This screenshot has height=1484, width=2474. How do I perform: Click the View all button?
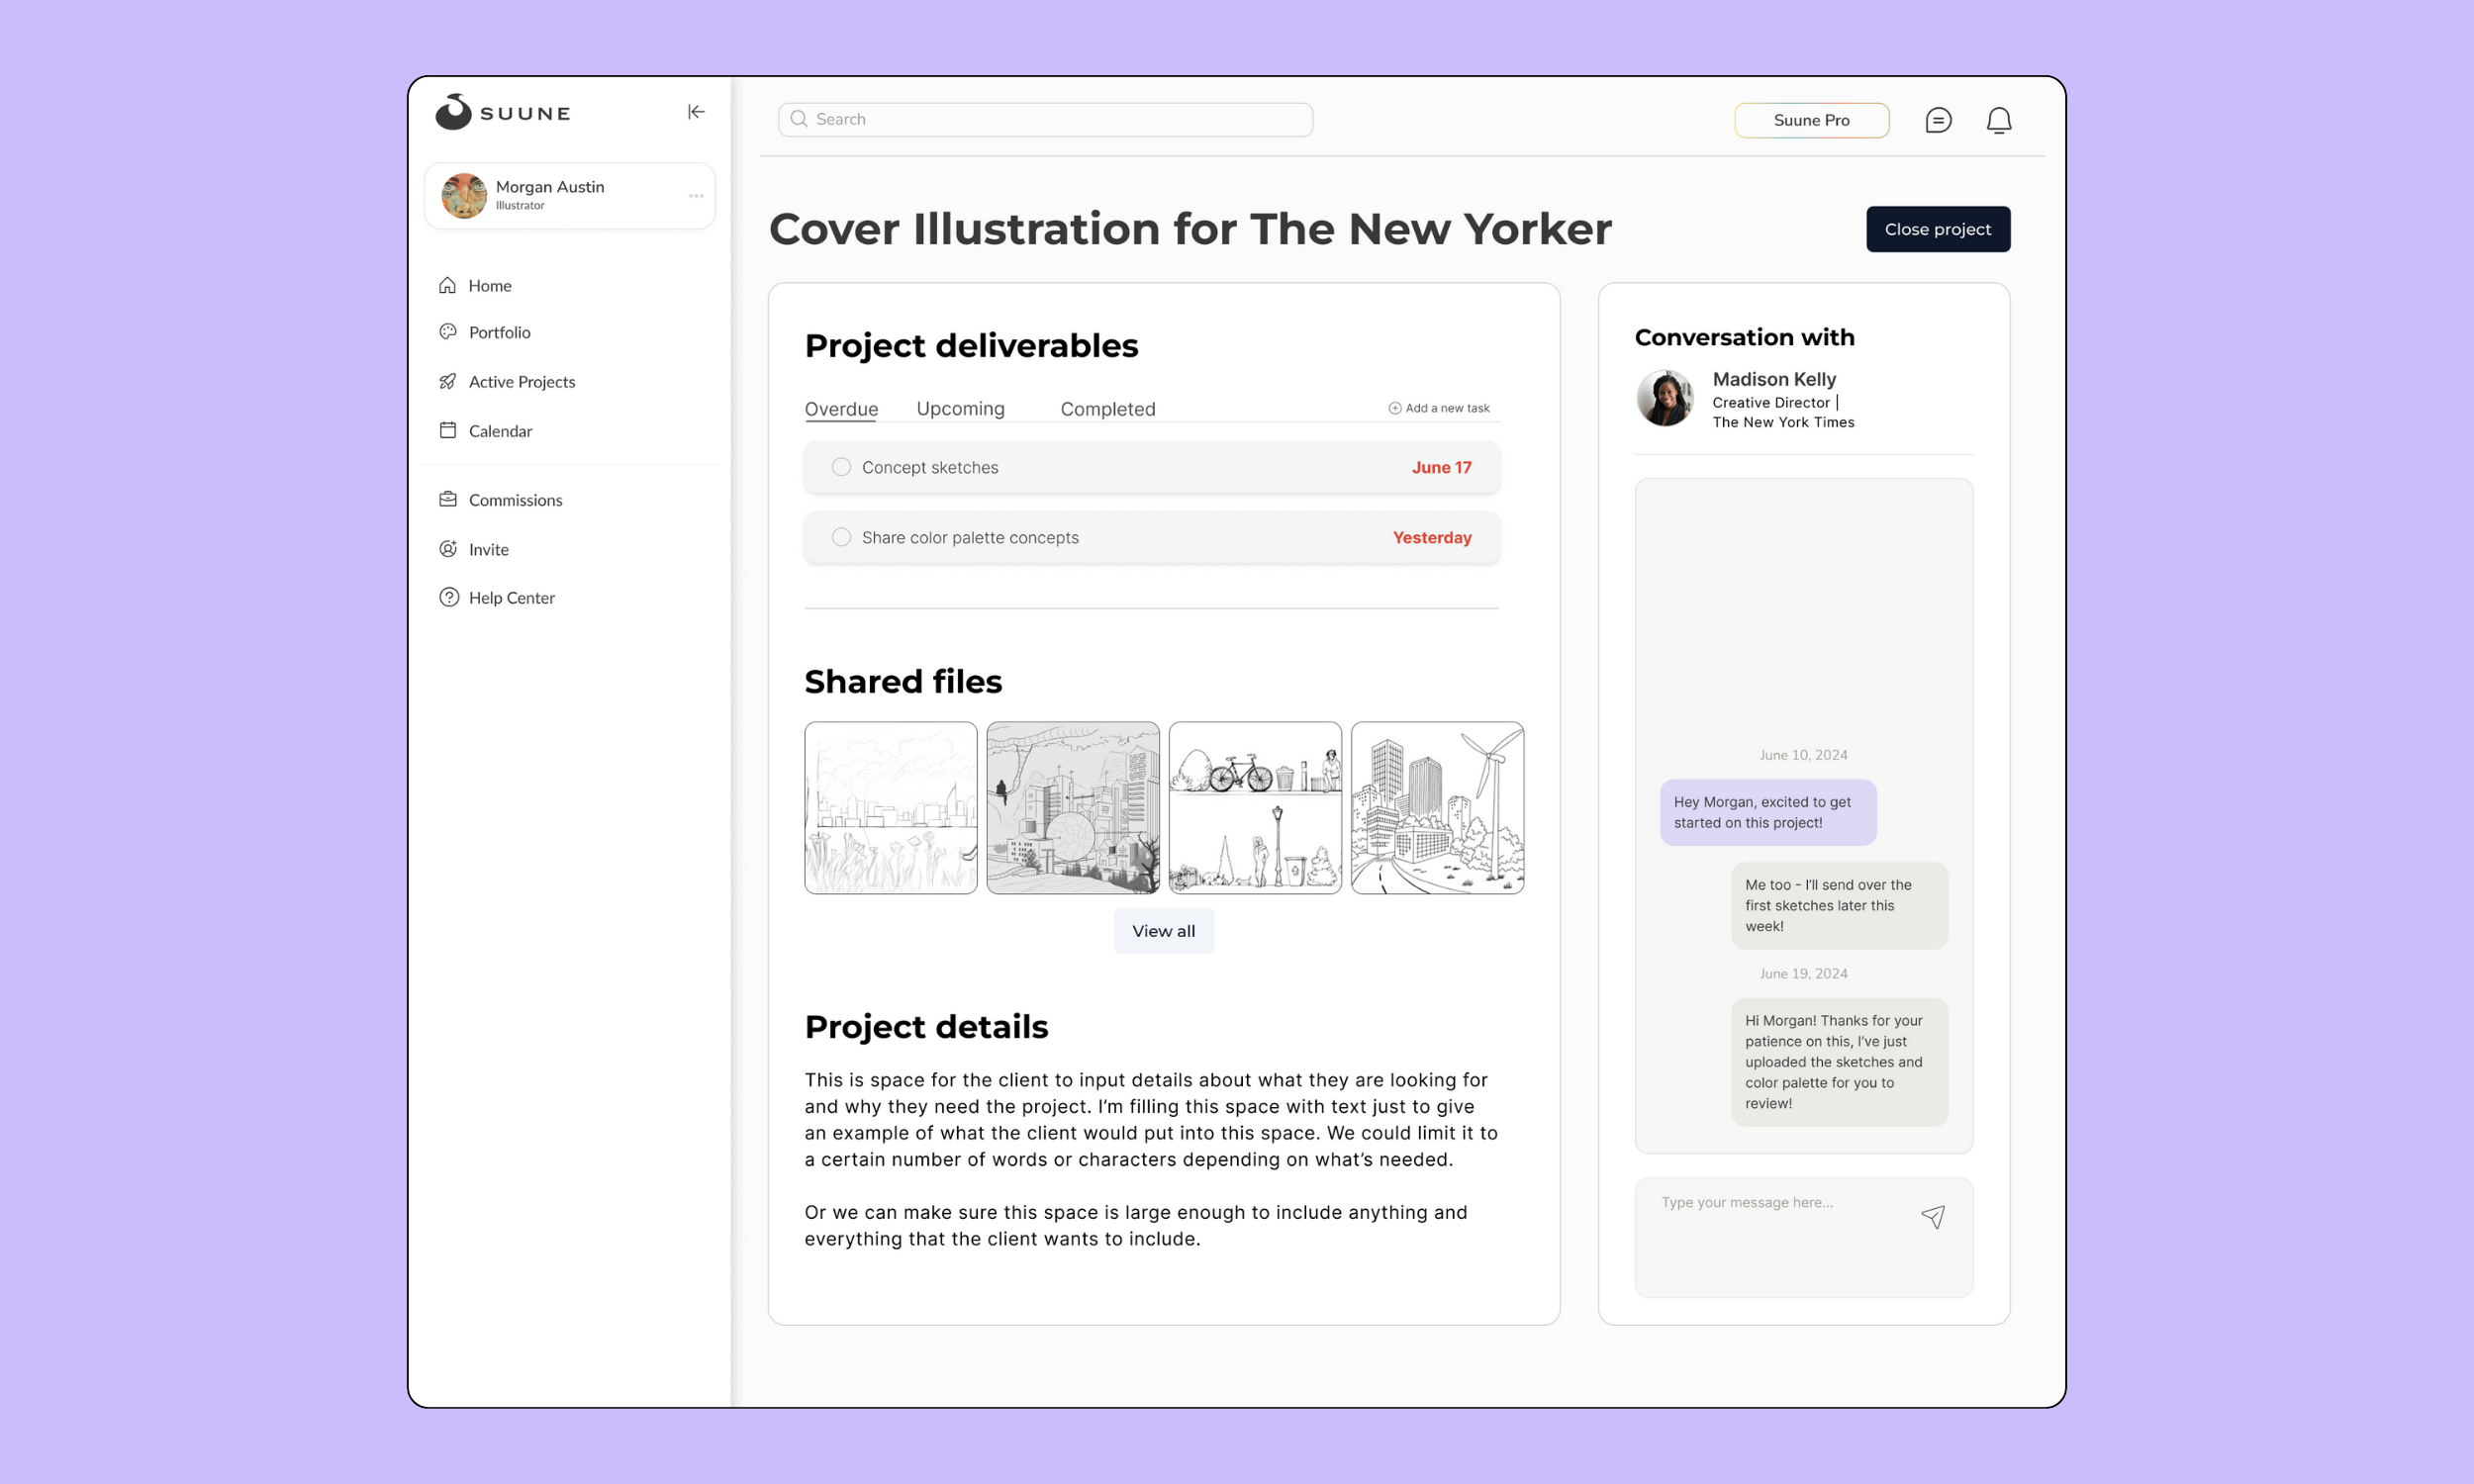click(1163, 931)
